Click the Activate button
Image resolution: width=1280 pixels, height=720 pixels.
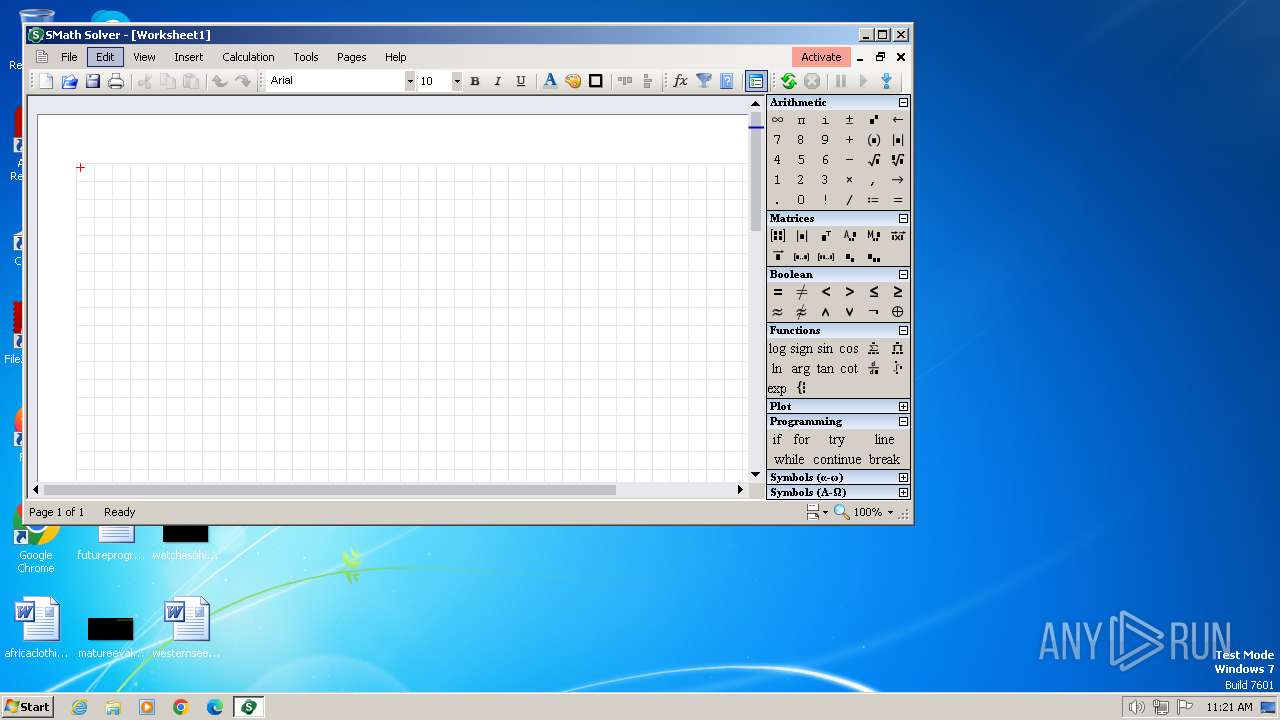click(x=821, y=57)
